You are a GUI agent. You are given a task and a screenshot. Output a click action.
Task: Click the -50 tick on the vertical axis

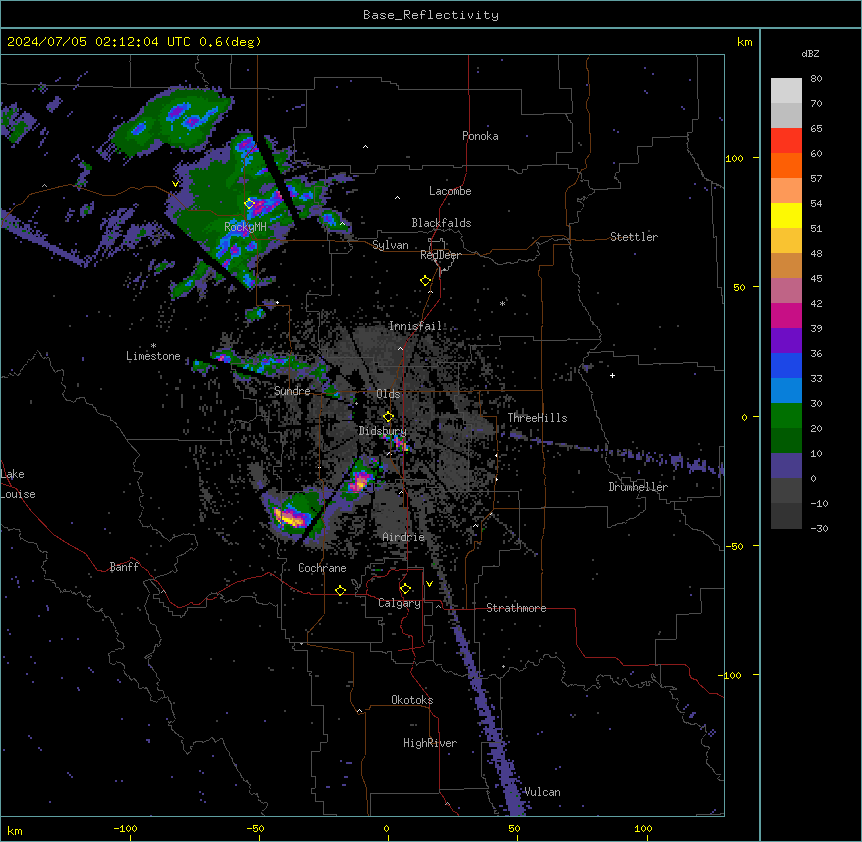(x=734, y=546)
